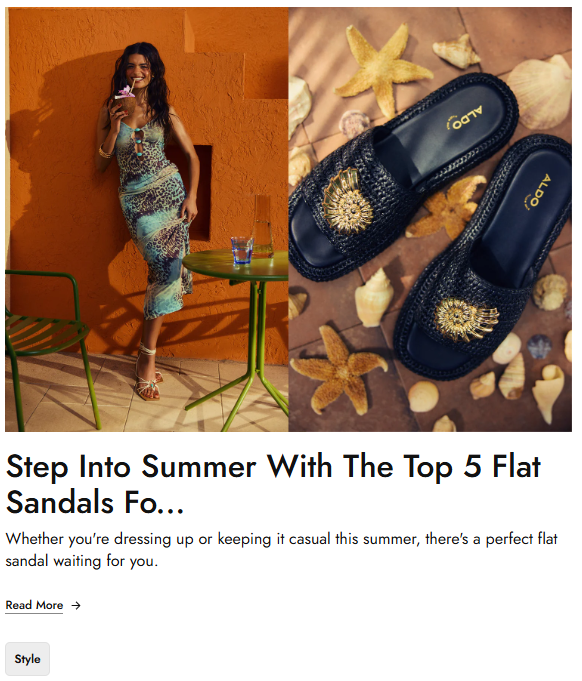The width and height of the screenshot is (582, 681).
Task: Click the tall glass carafe on table
Action: click(x=262, y=227)
